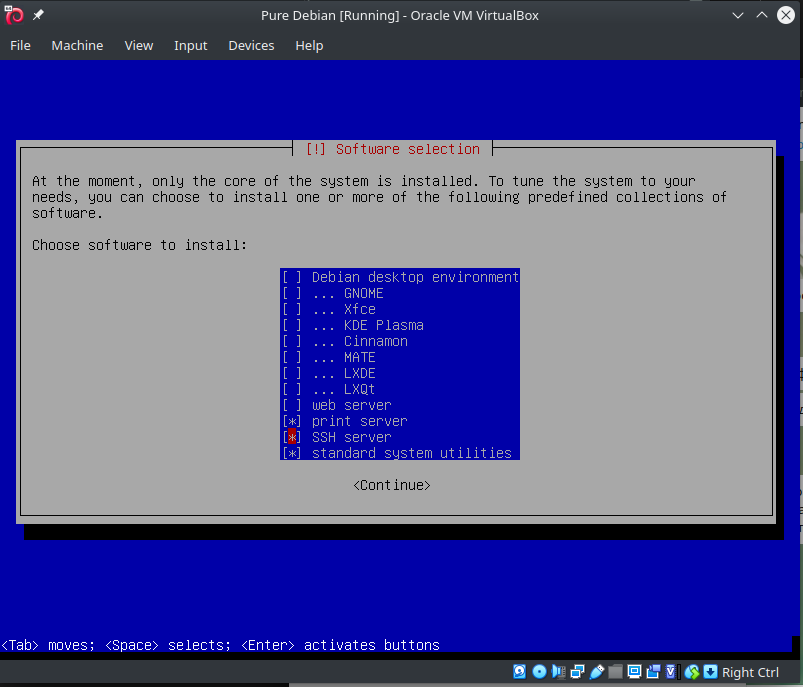Click the recording status icon

(x=653, y=671)
